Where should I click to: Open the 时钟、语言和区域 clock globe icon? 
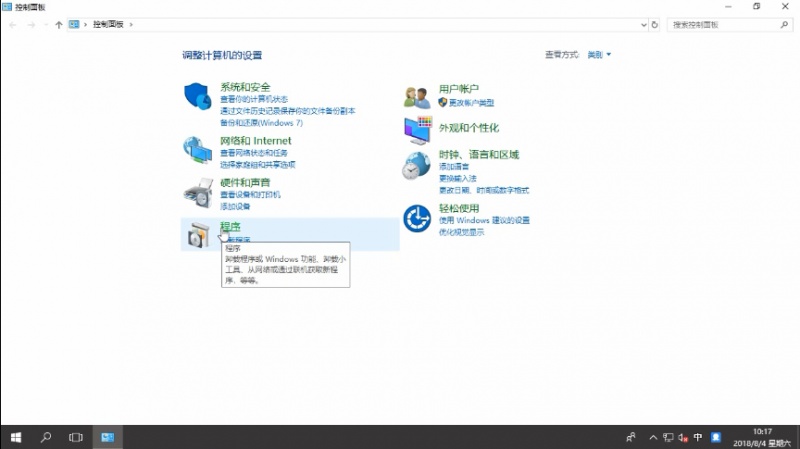pos(416,166)
